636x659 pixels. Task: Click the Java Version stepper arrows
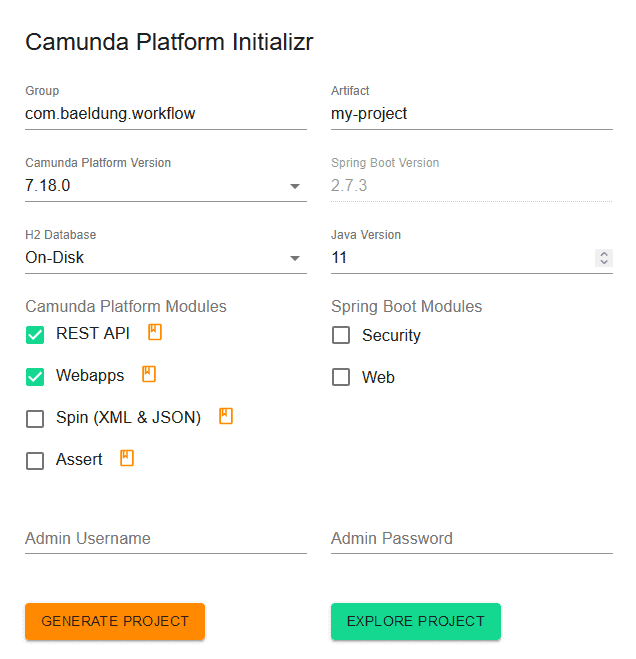(x=603, y=258)
